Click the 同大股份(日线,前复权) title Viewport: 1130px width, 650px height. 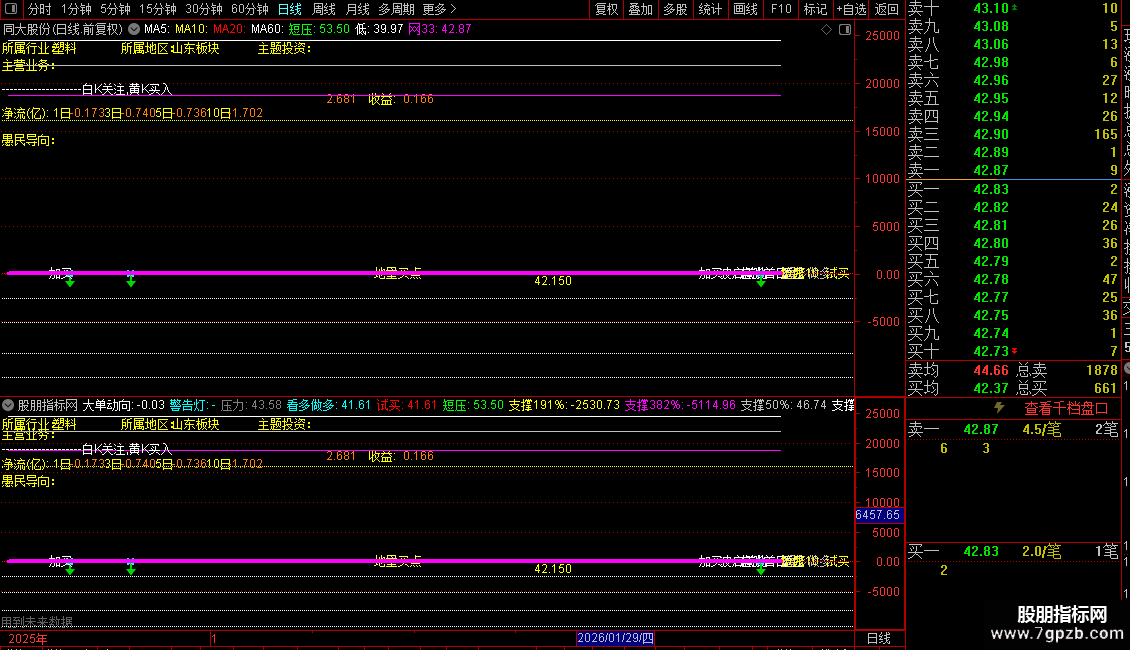point(63,30)
